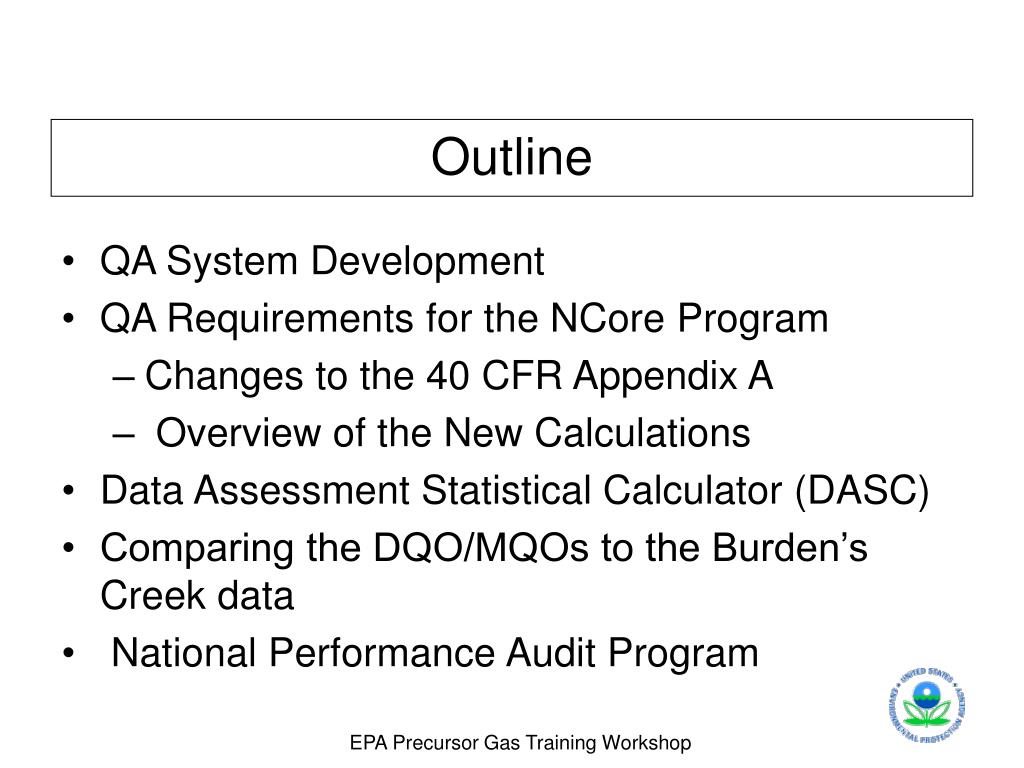Select National Performance Audit Program text
Viewport: 1024px width, 768px height.
tap(435, 654)
